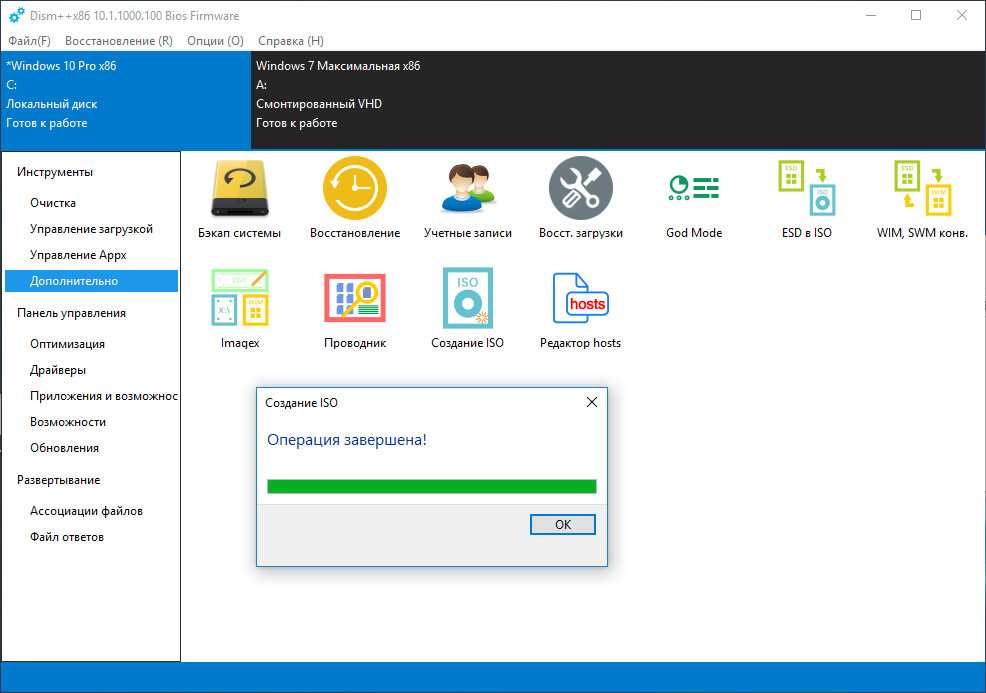This screenshot has width=986, height=693.
Task: Open Учетные записи user accounts tool
Action: [x=467, y=189]
